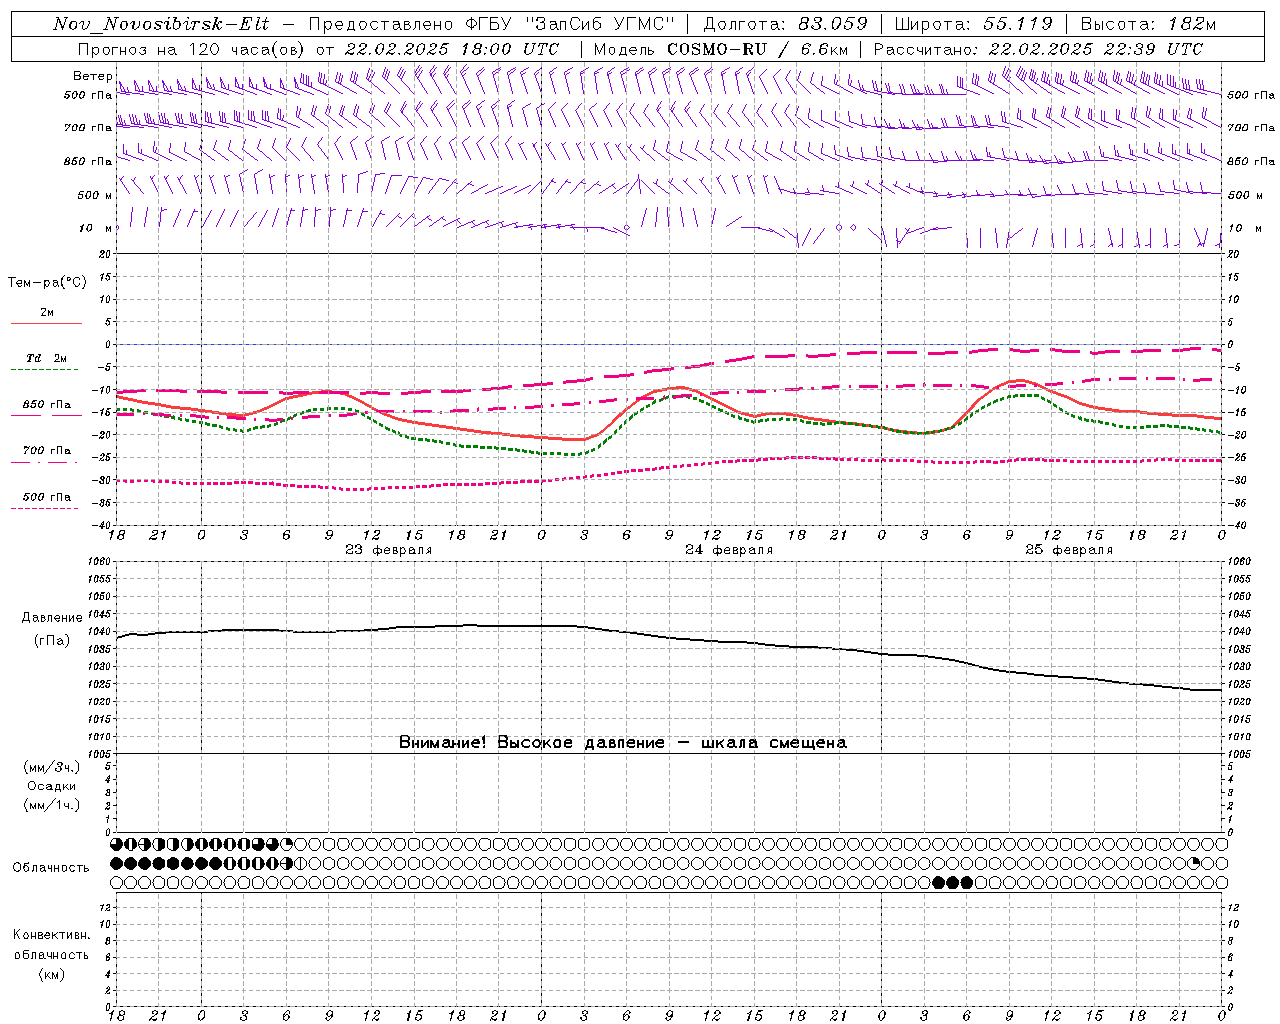Click the '25 февраля' date label

pyautogui.click(x=1068, y=550)
